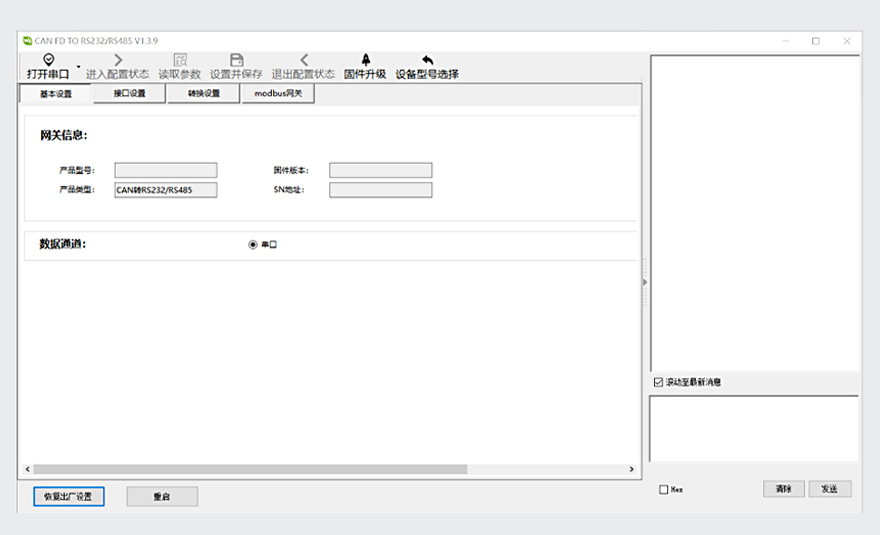Click the 产品类型 input field

coord(165,190)
